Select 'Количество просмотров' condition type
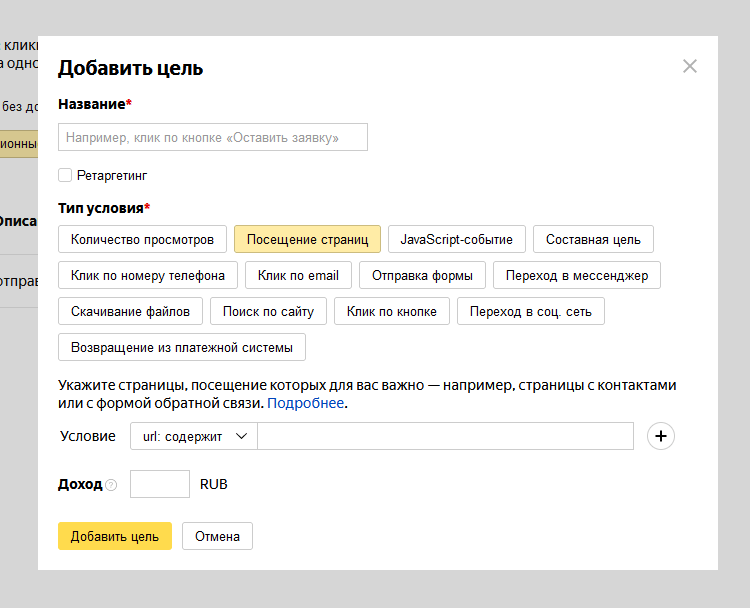The width and height of the screenshot is (750, 608). point(143,240)
